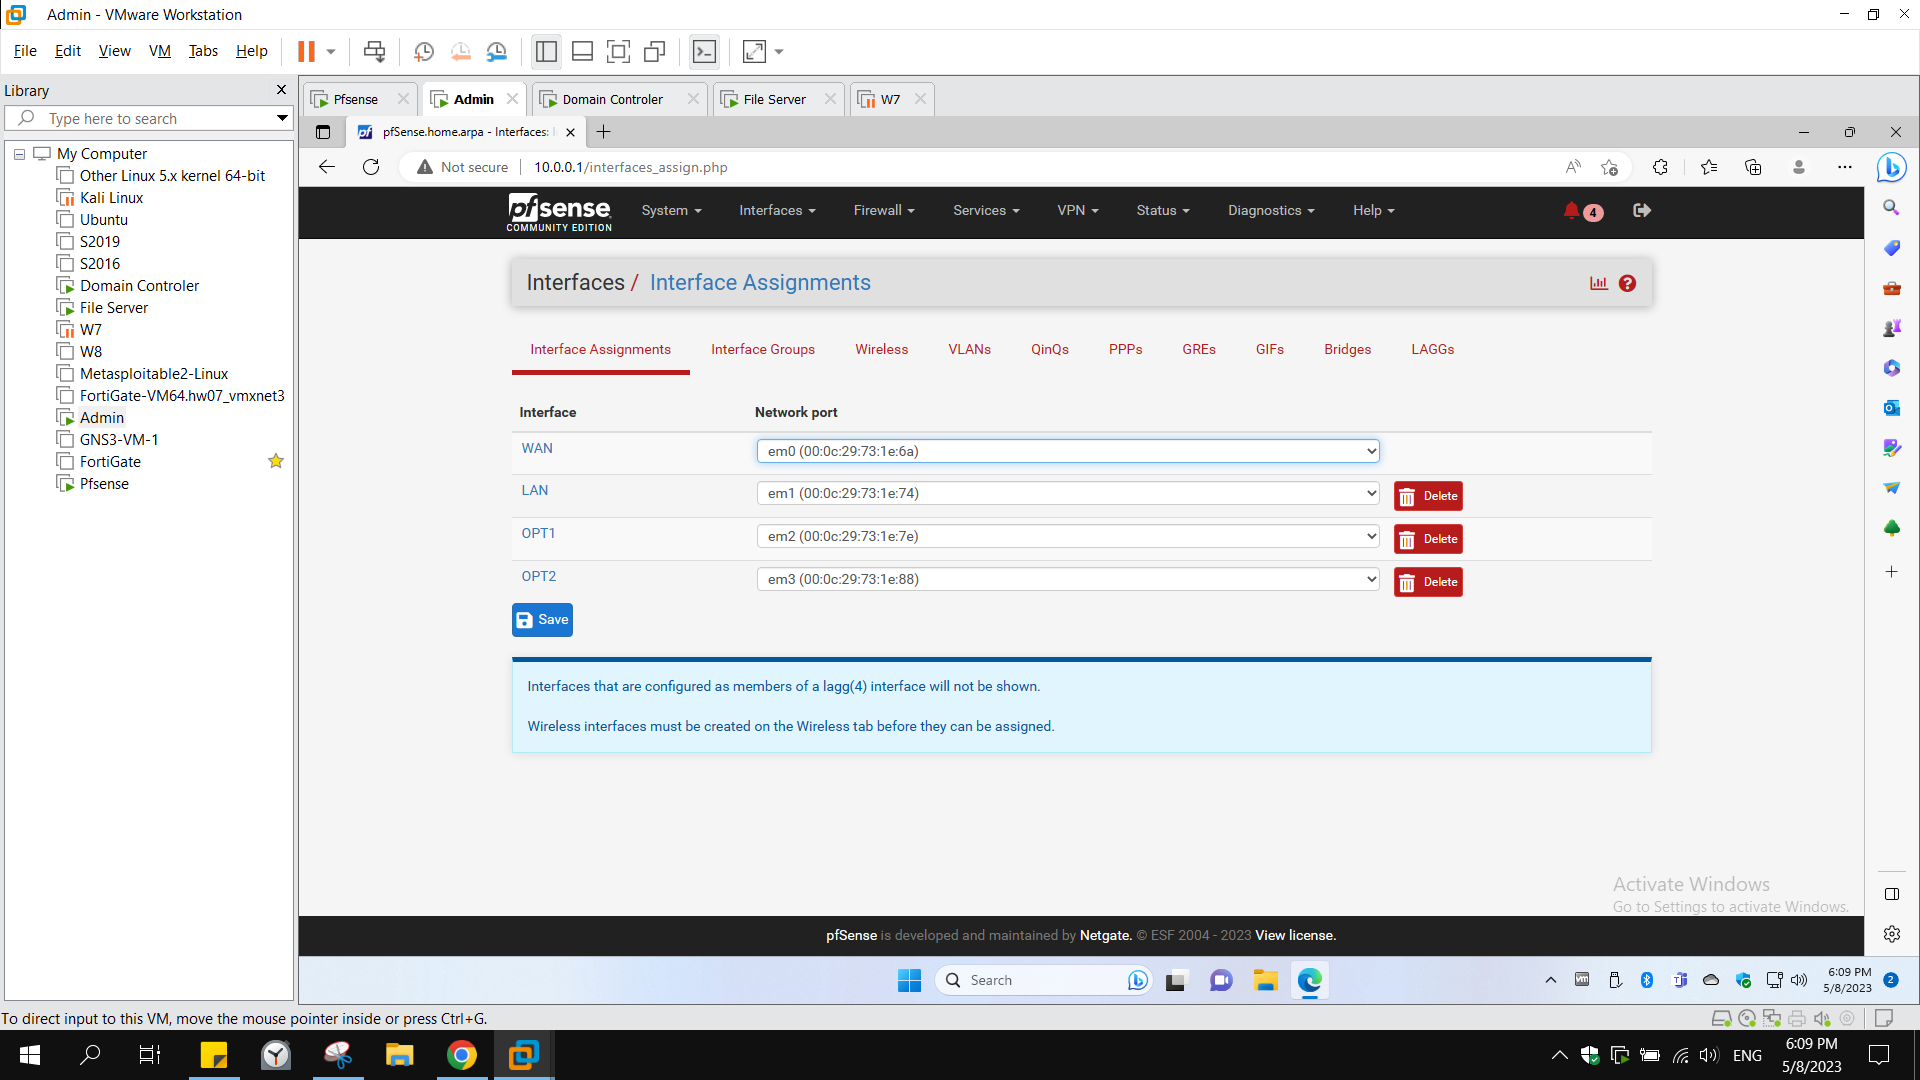
Task: Take a snapshot of the Admin VM
Action: pyautogui.click(x=423, y=51)
